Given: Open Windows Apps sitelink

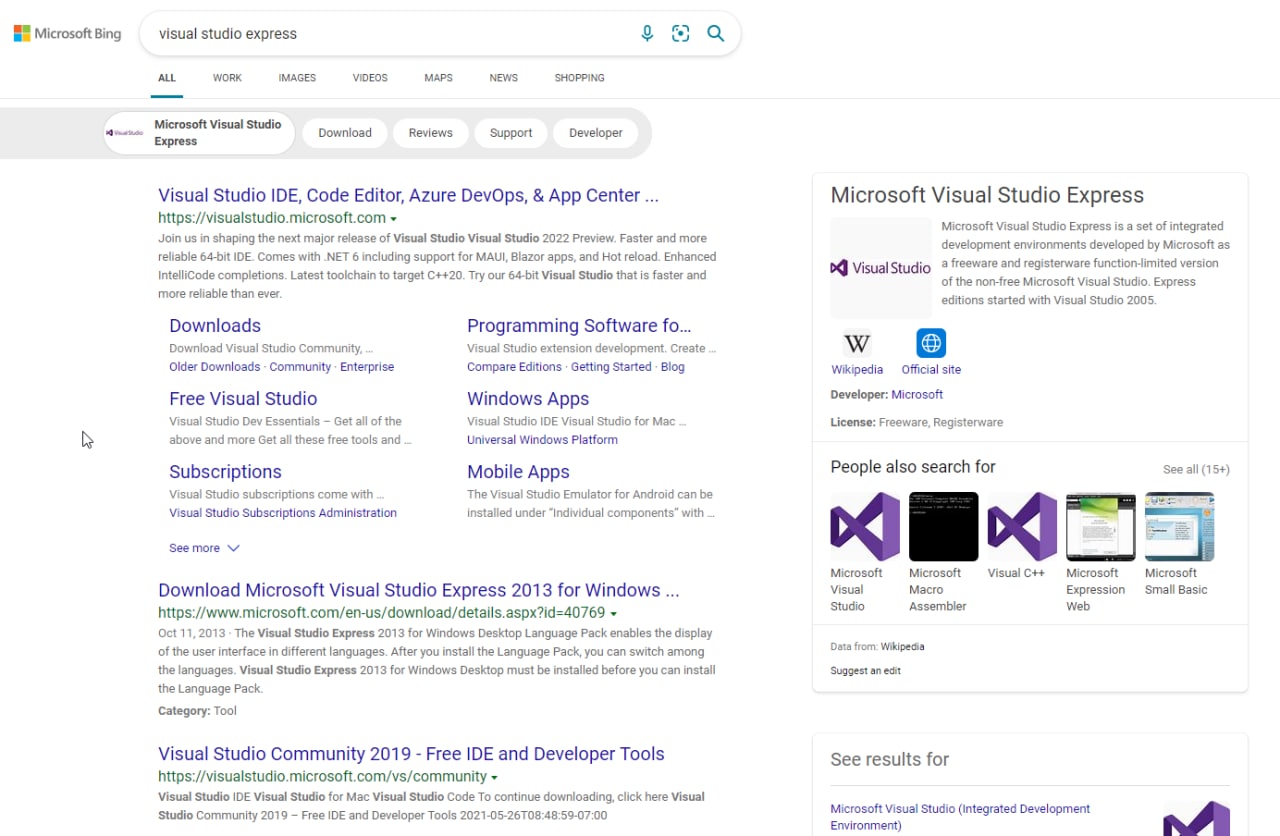Looking at the screenshot, I should click(x=528, y=399).
